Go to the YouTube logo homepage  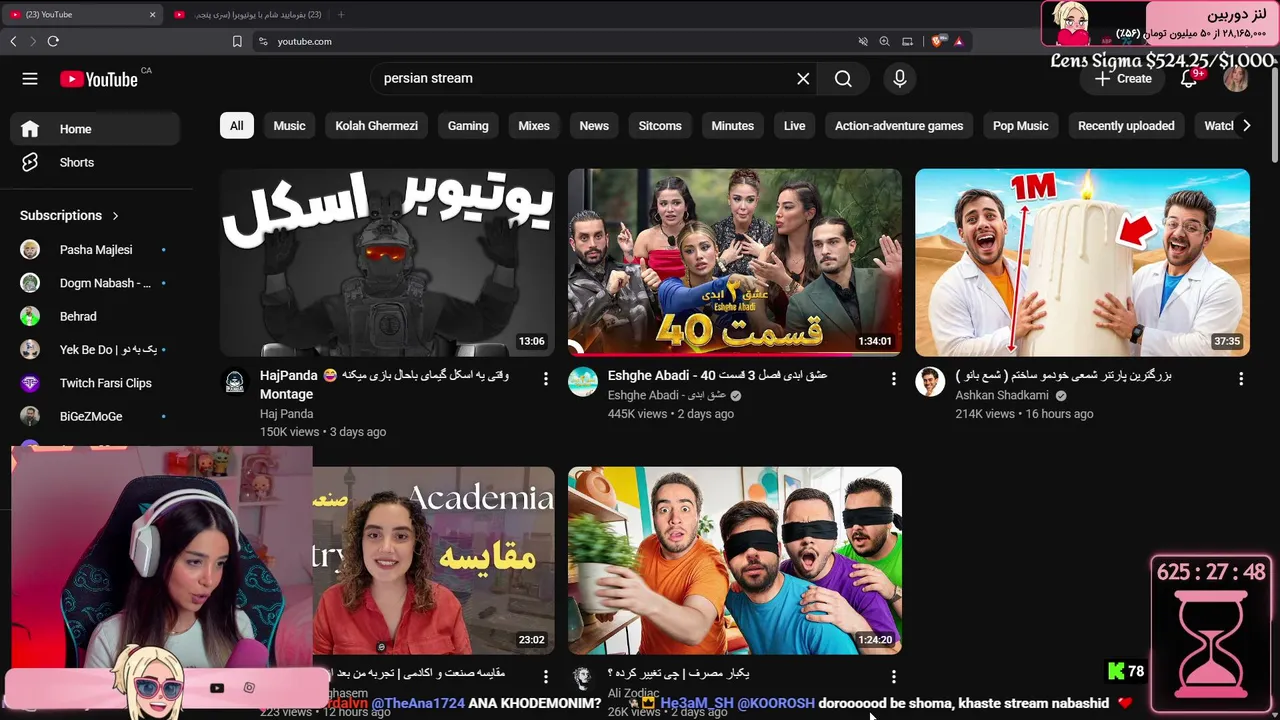point(99,79)
